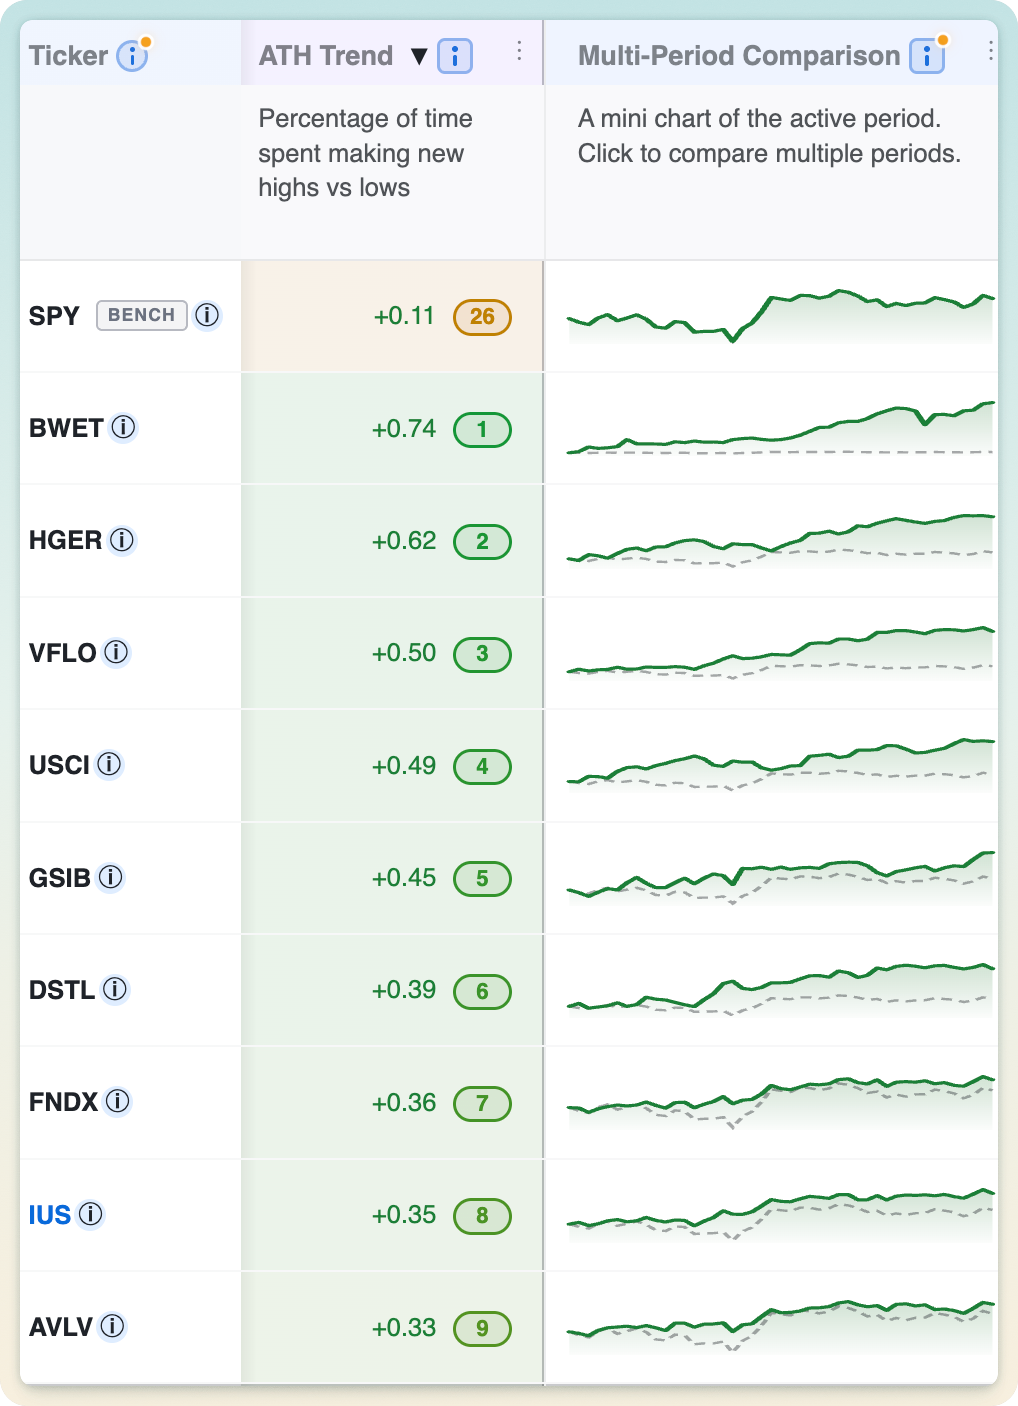Select the FNDX ticker name
The width and height of the screenshot is (1018, 1406).
tap(64, 1102)
